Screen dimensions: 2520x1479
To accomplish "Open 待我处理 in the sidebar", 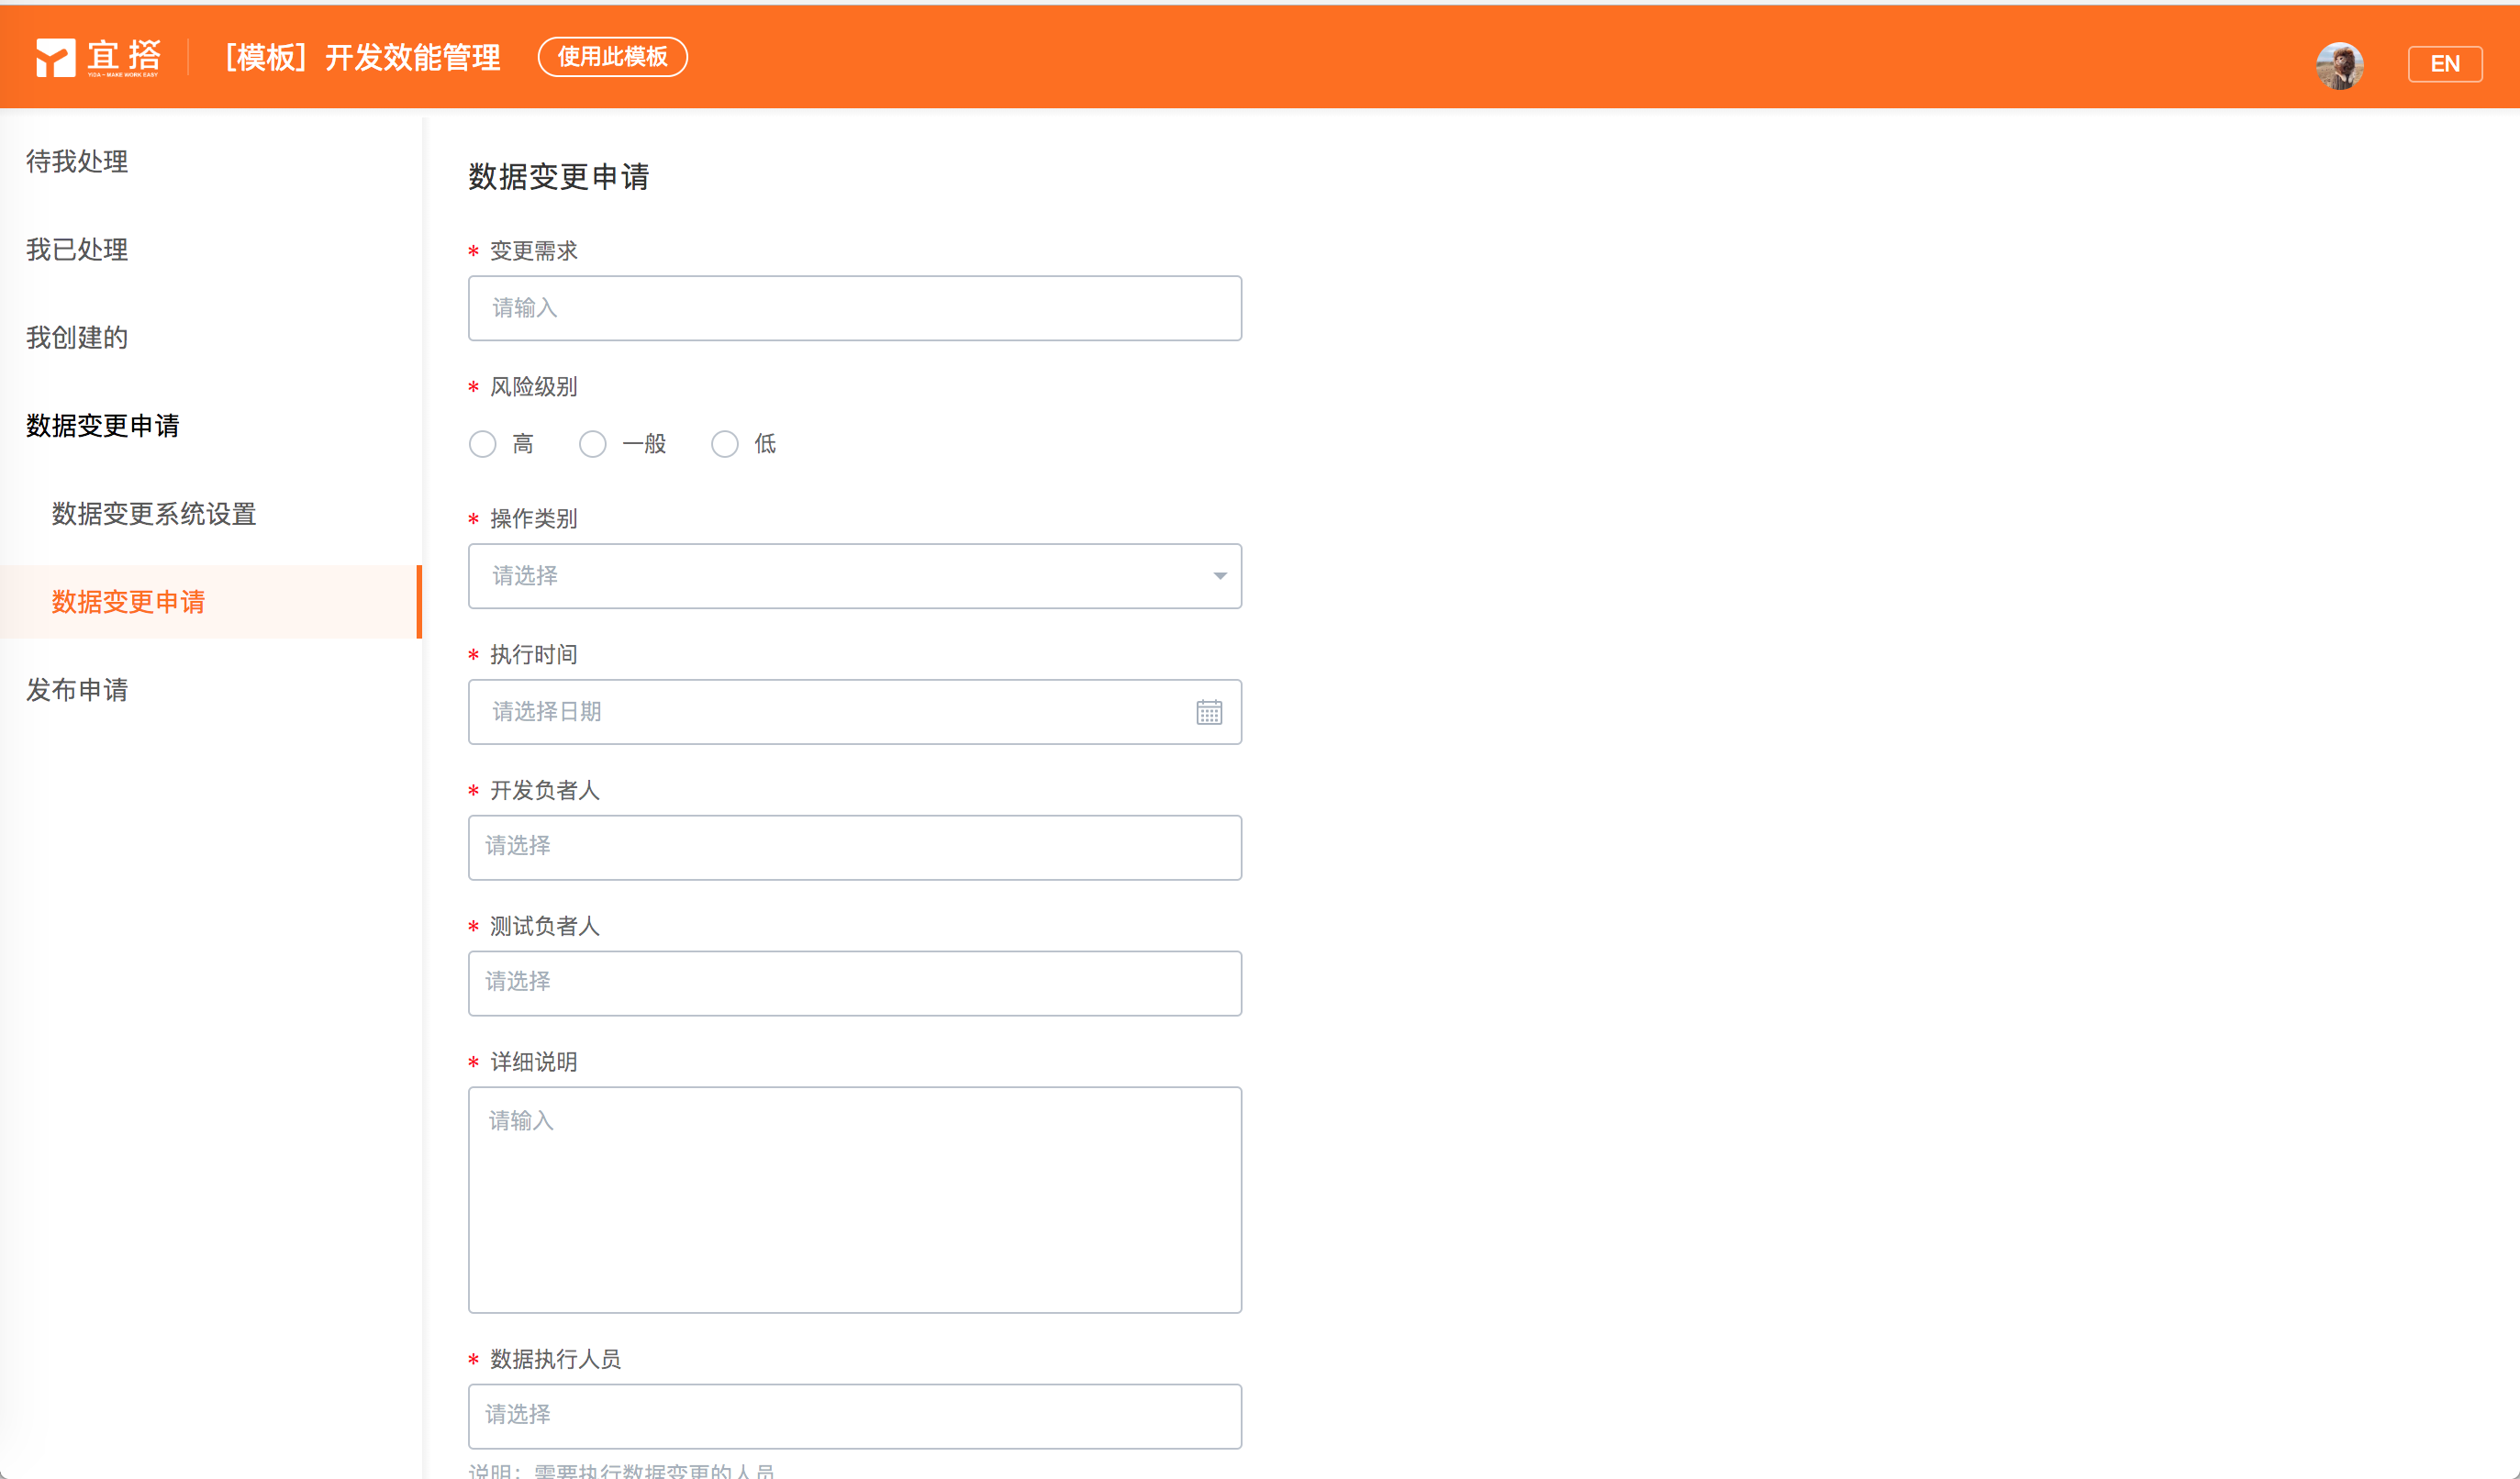I will click(77, 161).
